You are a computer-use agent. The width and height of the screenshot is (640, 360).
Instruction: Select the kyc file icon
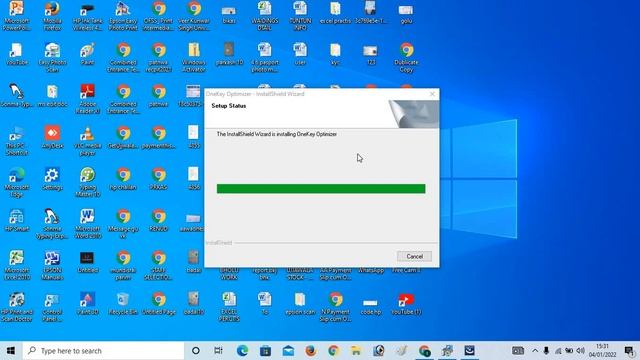click(x=335, y=54)
